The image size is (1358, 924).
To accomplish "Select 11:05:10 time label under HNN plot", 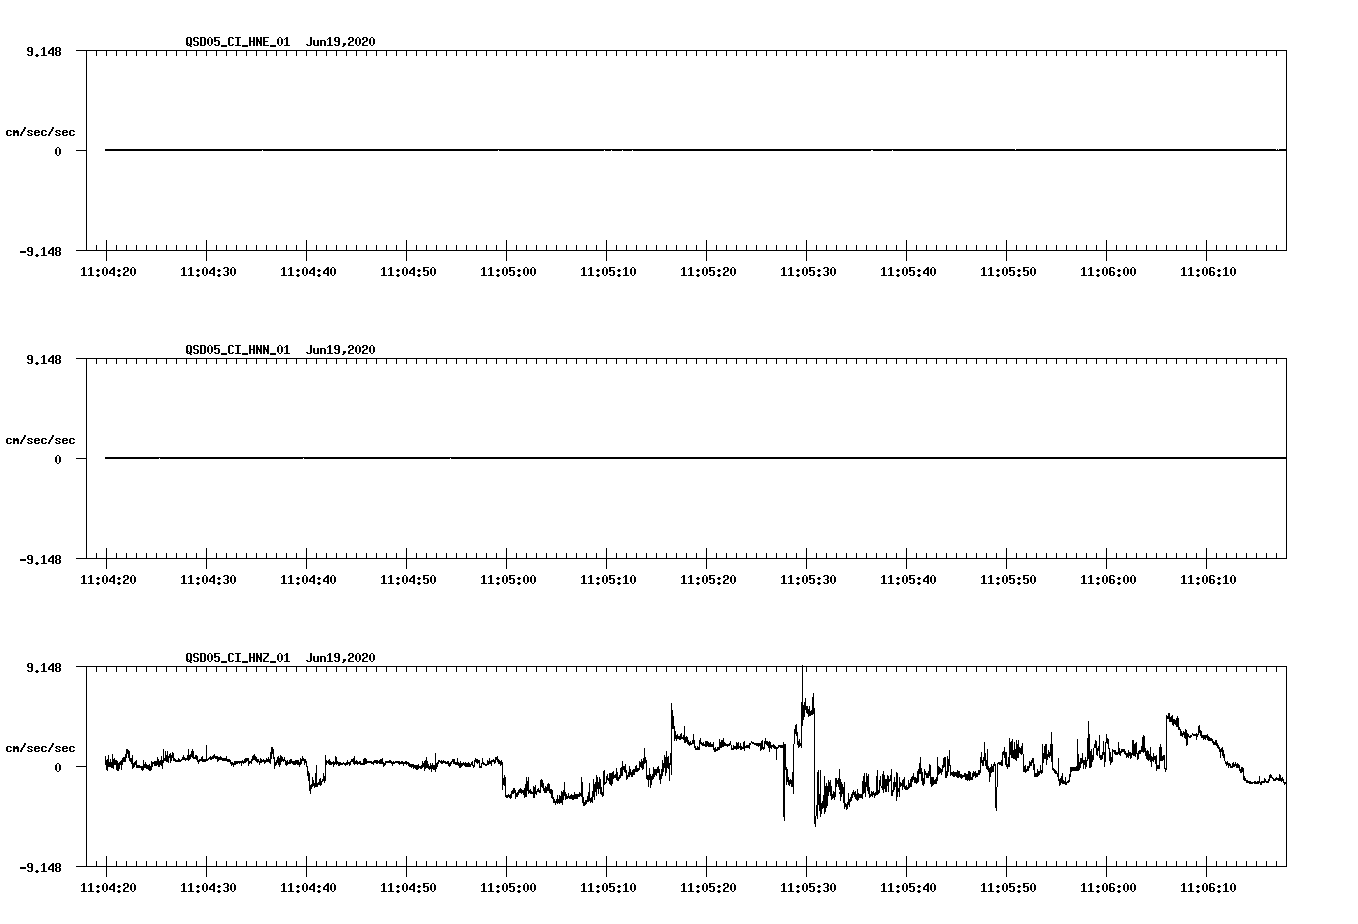I will point(608,579).
